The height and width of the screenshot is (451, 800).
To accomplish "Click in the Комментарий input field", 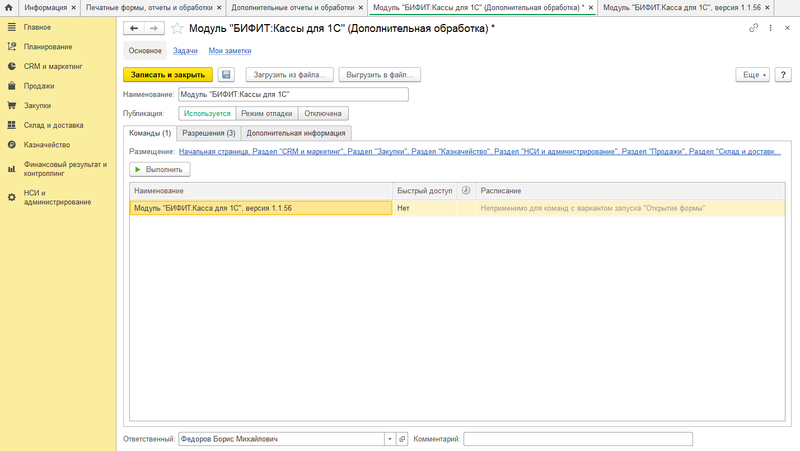I will pyautogui.click(x=578, y=439).
